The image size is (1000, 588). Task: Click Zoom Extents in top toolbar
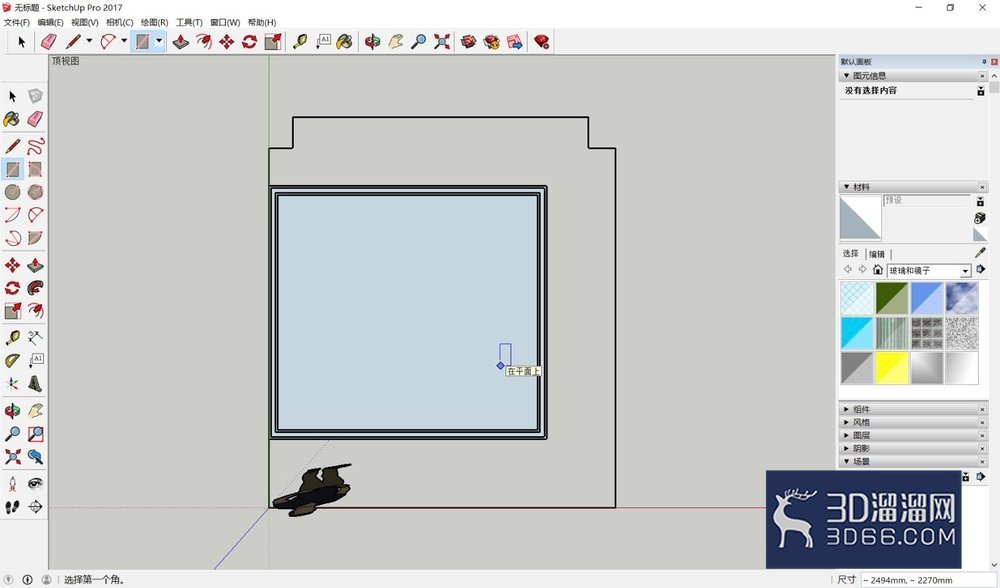point(441,42)
